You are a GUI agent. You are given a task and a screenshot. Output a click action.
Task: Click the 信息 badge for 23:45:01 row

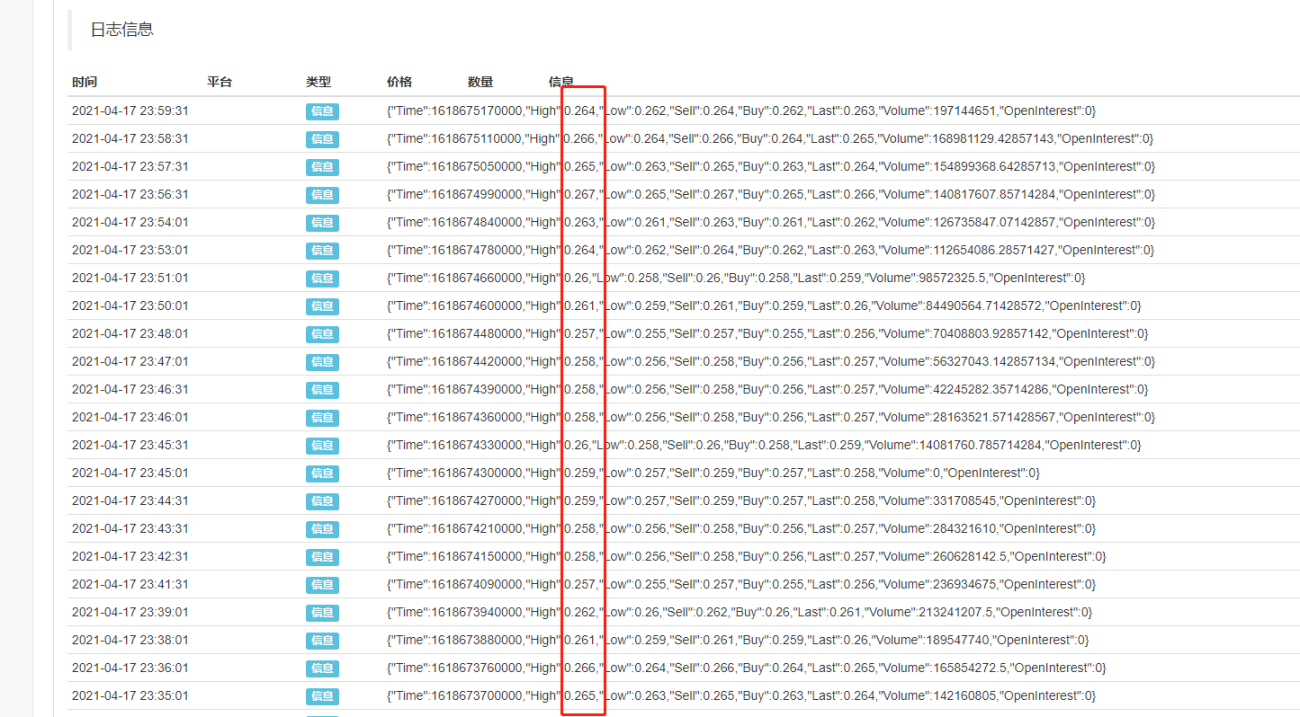322,473
